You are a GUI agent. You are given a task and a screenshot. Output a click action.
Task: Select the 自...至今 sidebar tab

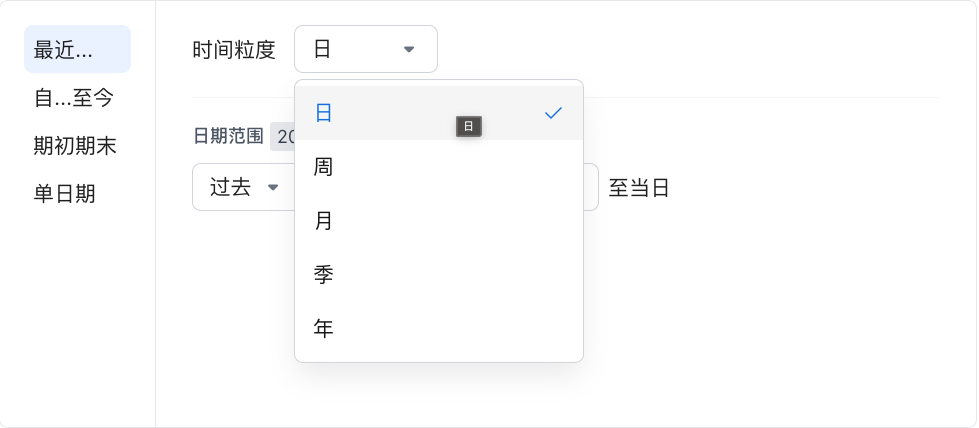[74, 98]
